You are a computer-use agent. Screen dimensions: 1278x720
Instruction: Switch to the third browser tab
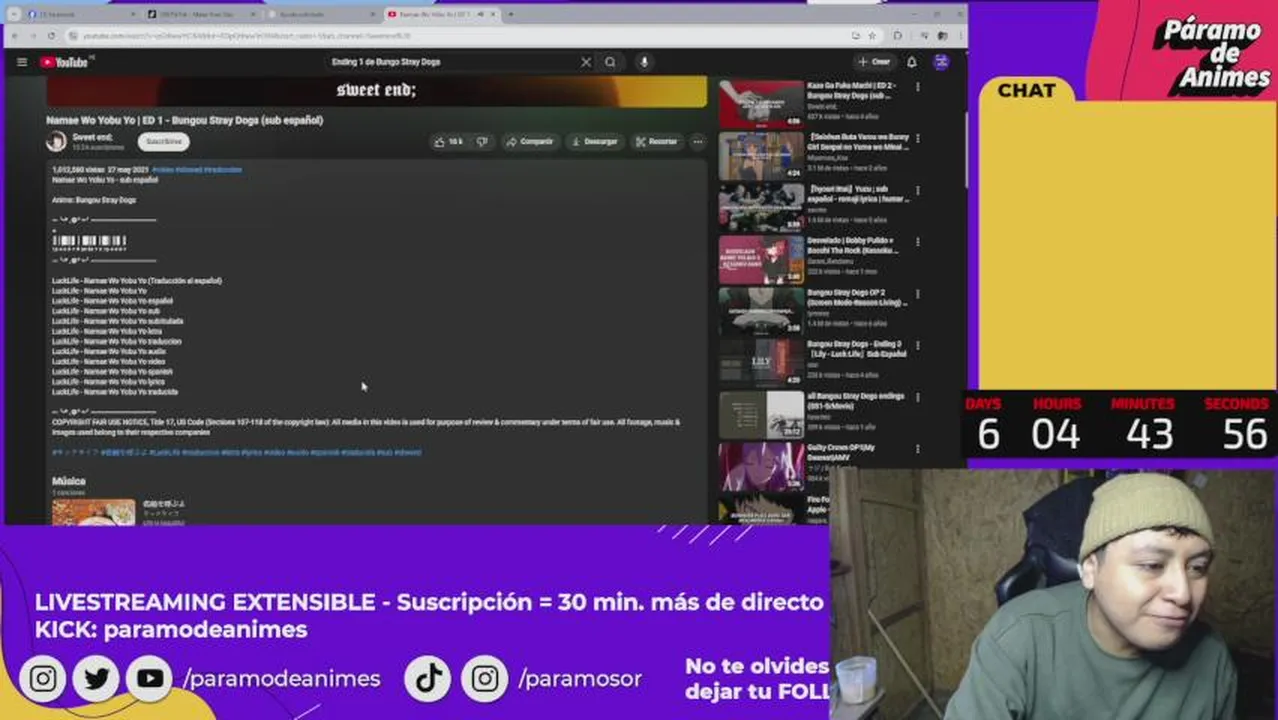[x=323, y=14]
